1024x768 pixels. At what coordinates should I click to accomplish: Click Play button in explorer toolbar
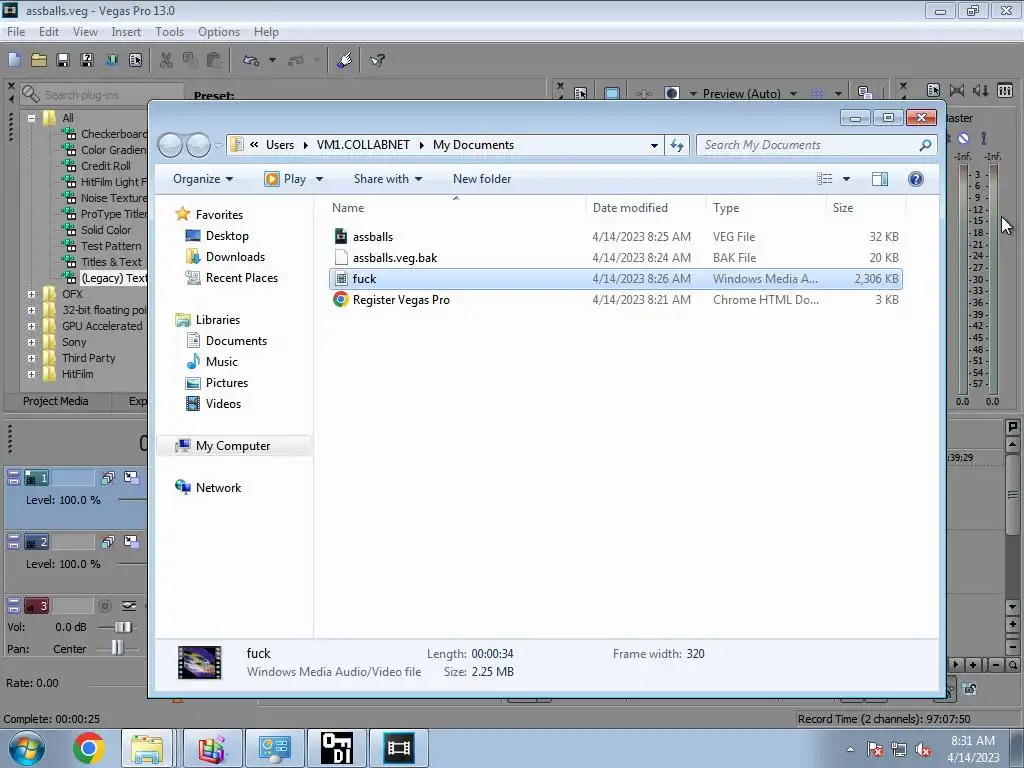[285, 179]
